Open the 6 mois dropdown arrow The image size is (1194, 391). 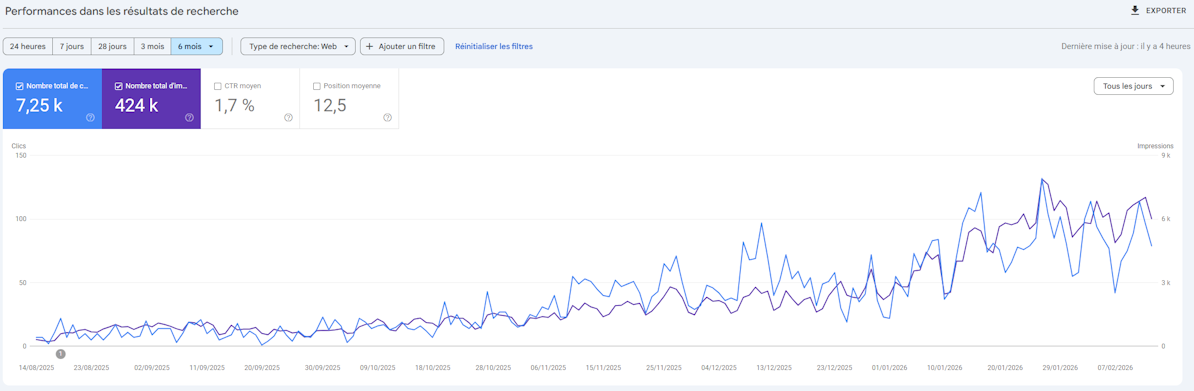click(211, 46)
